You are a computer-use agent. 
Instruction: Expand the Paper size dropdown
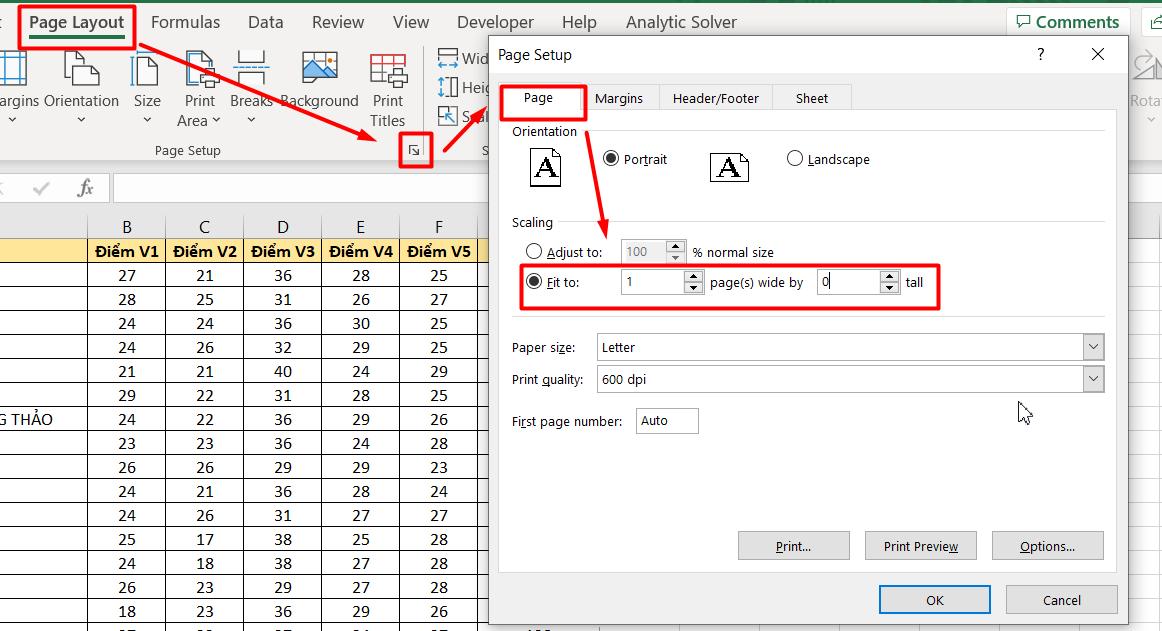coord(1093,347)
